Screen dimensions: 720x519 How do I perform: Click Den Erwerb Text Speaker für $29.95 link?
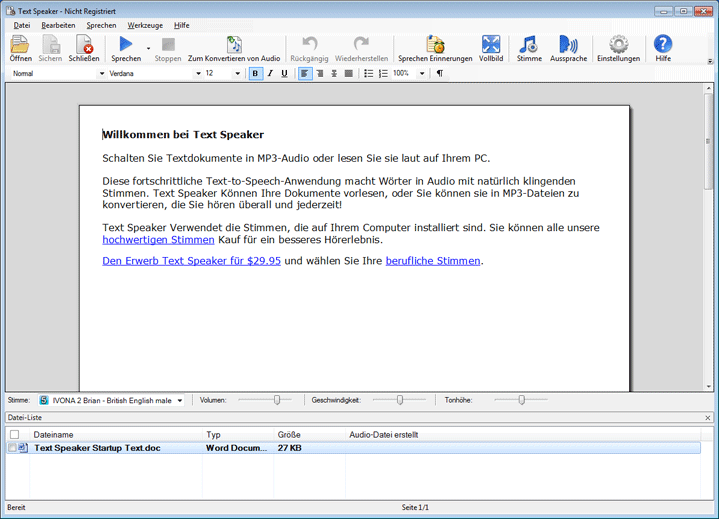(191, 261)
